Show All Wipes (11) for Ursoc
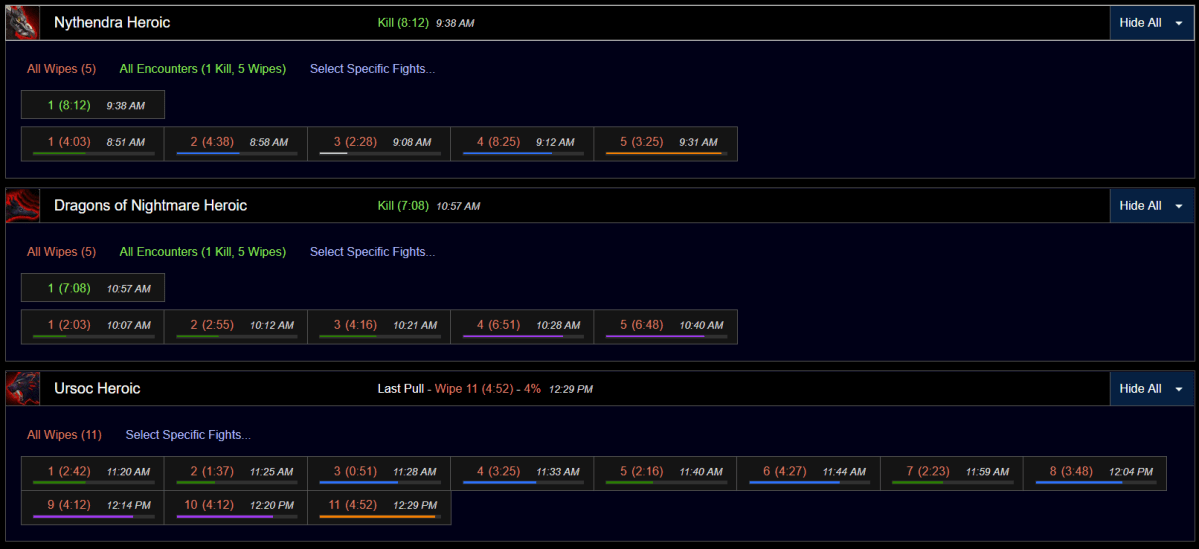This screenshot has width=1199, height=549. [64, 435]
